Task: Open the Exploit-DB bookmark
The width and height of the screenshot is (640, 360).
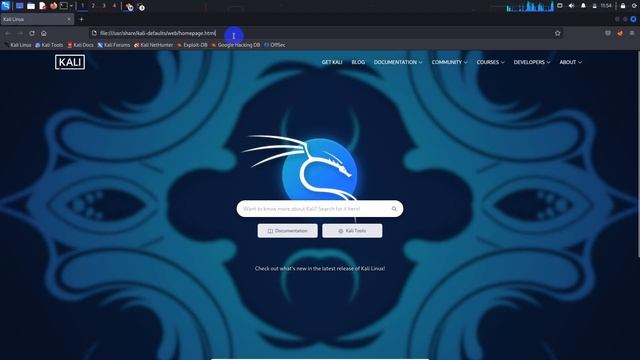Action: click(192, 45)
